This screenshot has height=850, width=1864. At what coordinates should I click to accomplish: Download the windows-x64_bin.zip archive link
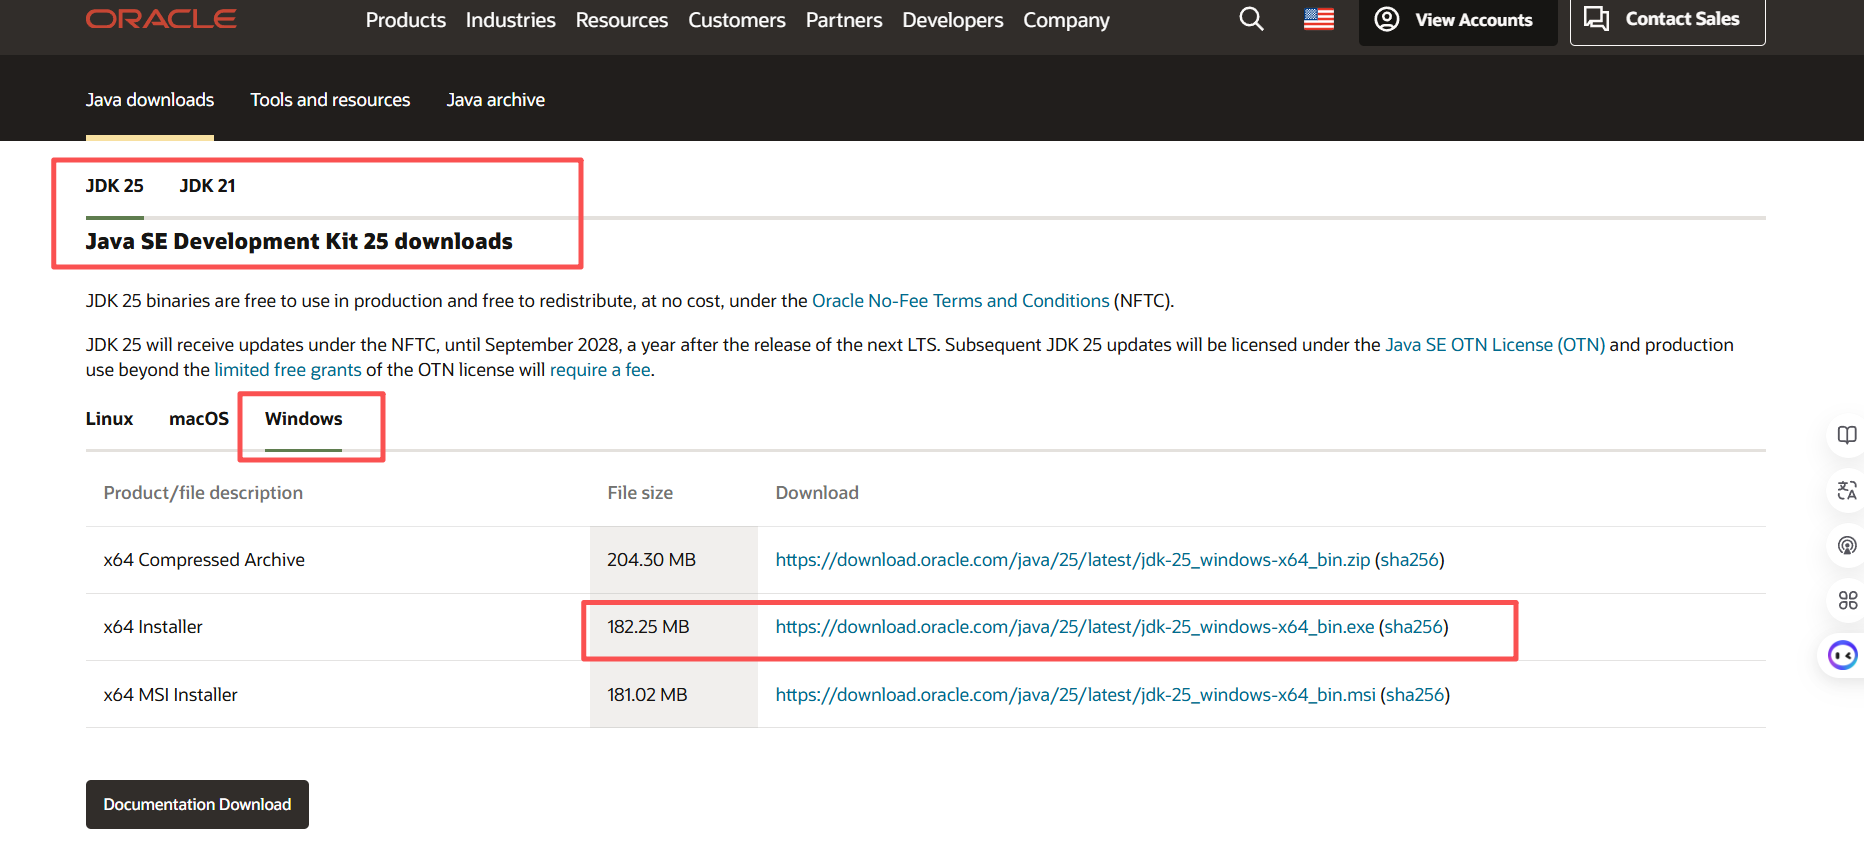tap(1073, 560)
